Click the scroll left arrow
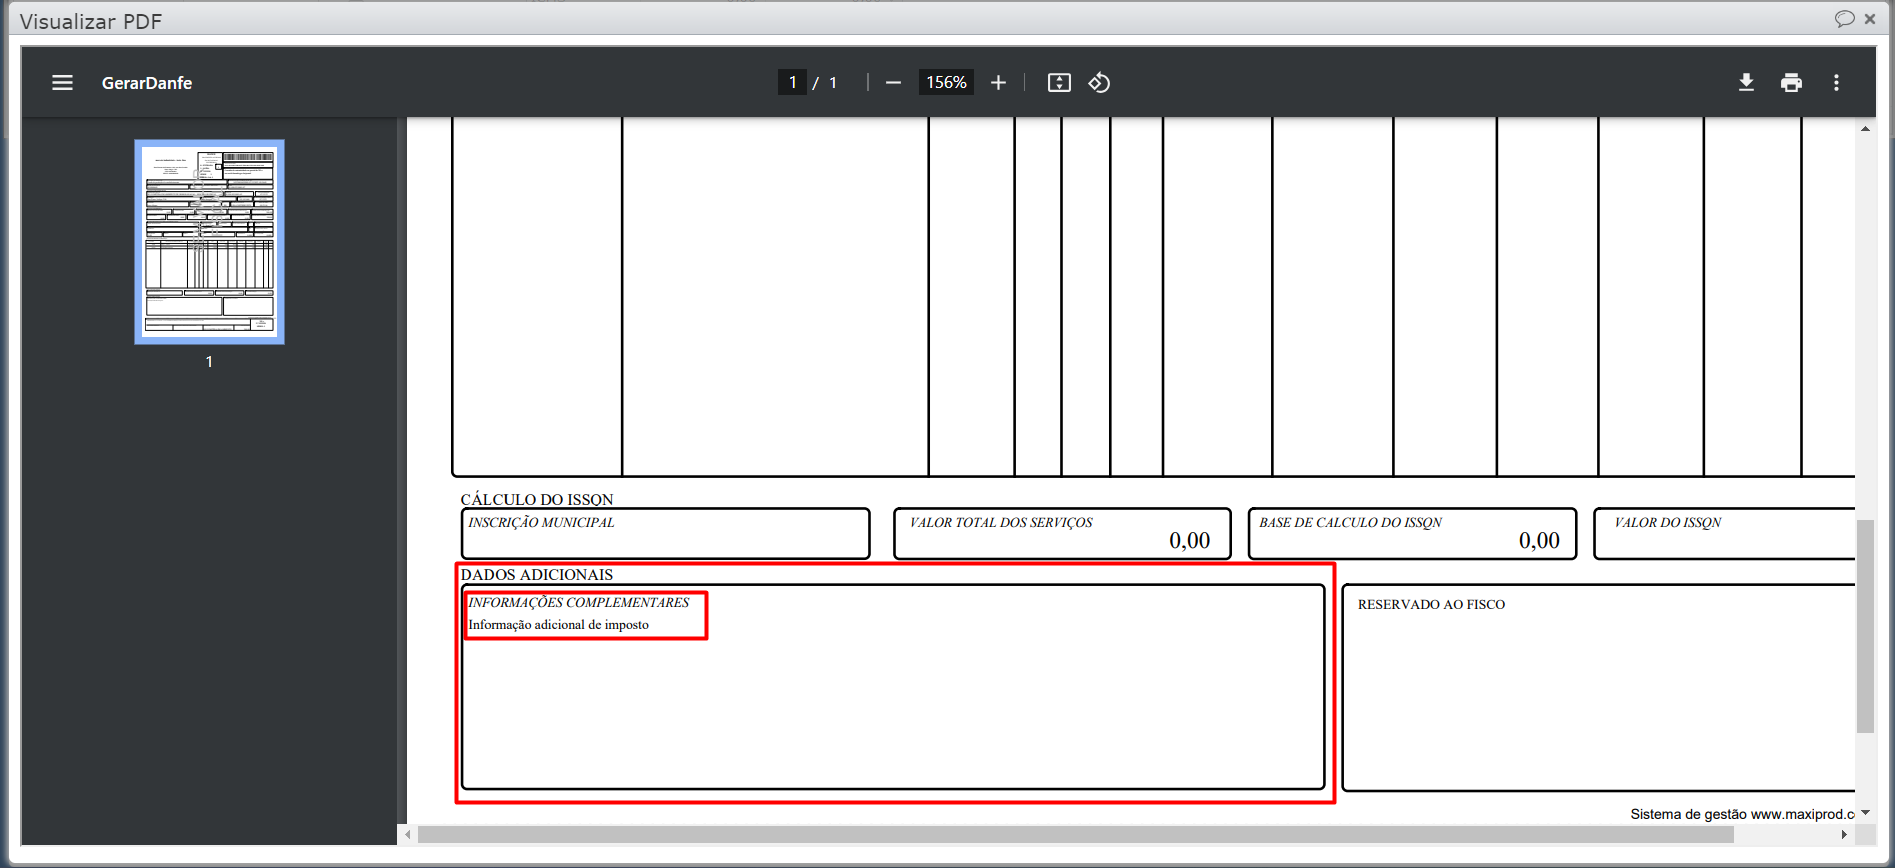The width and height of the screenshot is (1895, 868). [x=408, y=834]
